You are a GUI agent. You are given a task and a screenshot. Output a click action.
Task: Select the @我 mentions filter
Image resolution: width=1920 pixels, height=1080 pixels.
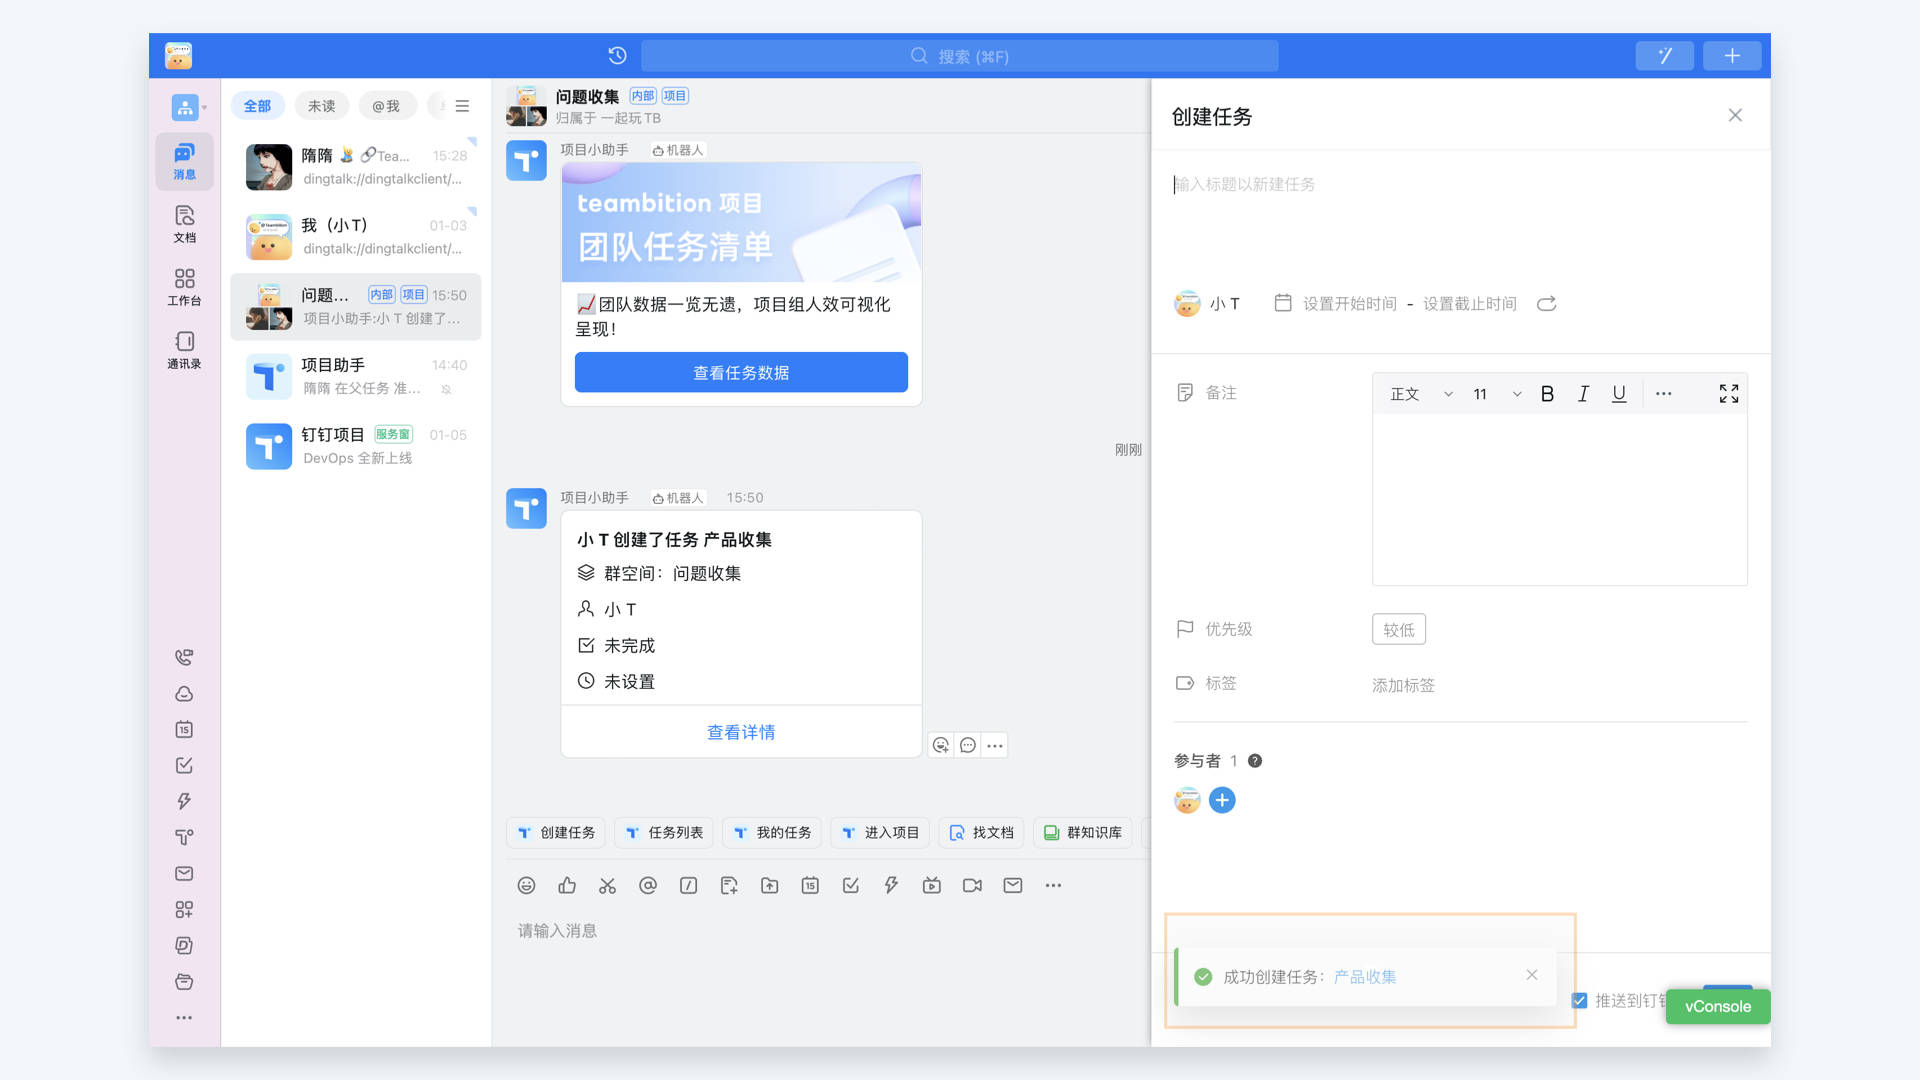pos(387,105)
